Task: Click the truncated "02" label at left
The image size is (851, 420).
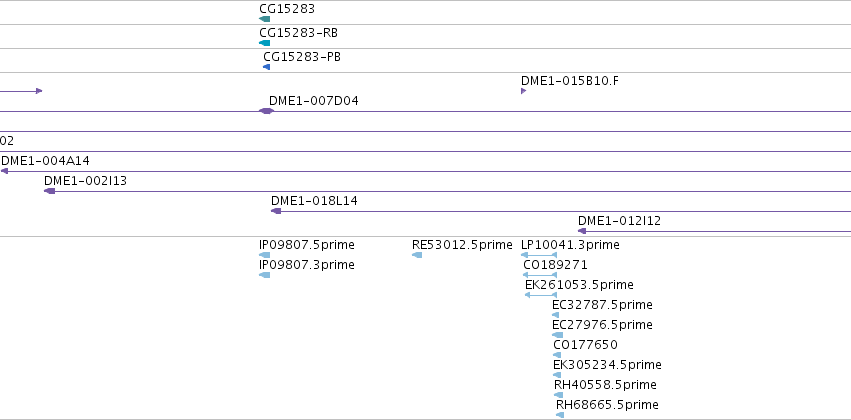Action: click(7, 141)
